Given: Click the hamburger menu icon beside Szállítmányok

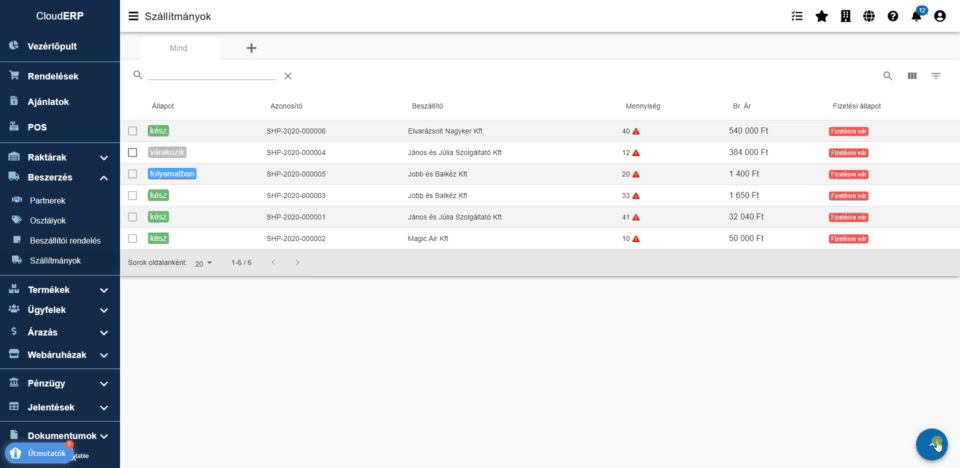Looking at the screenshot, I should coord(134,16).
